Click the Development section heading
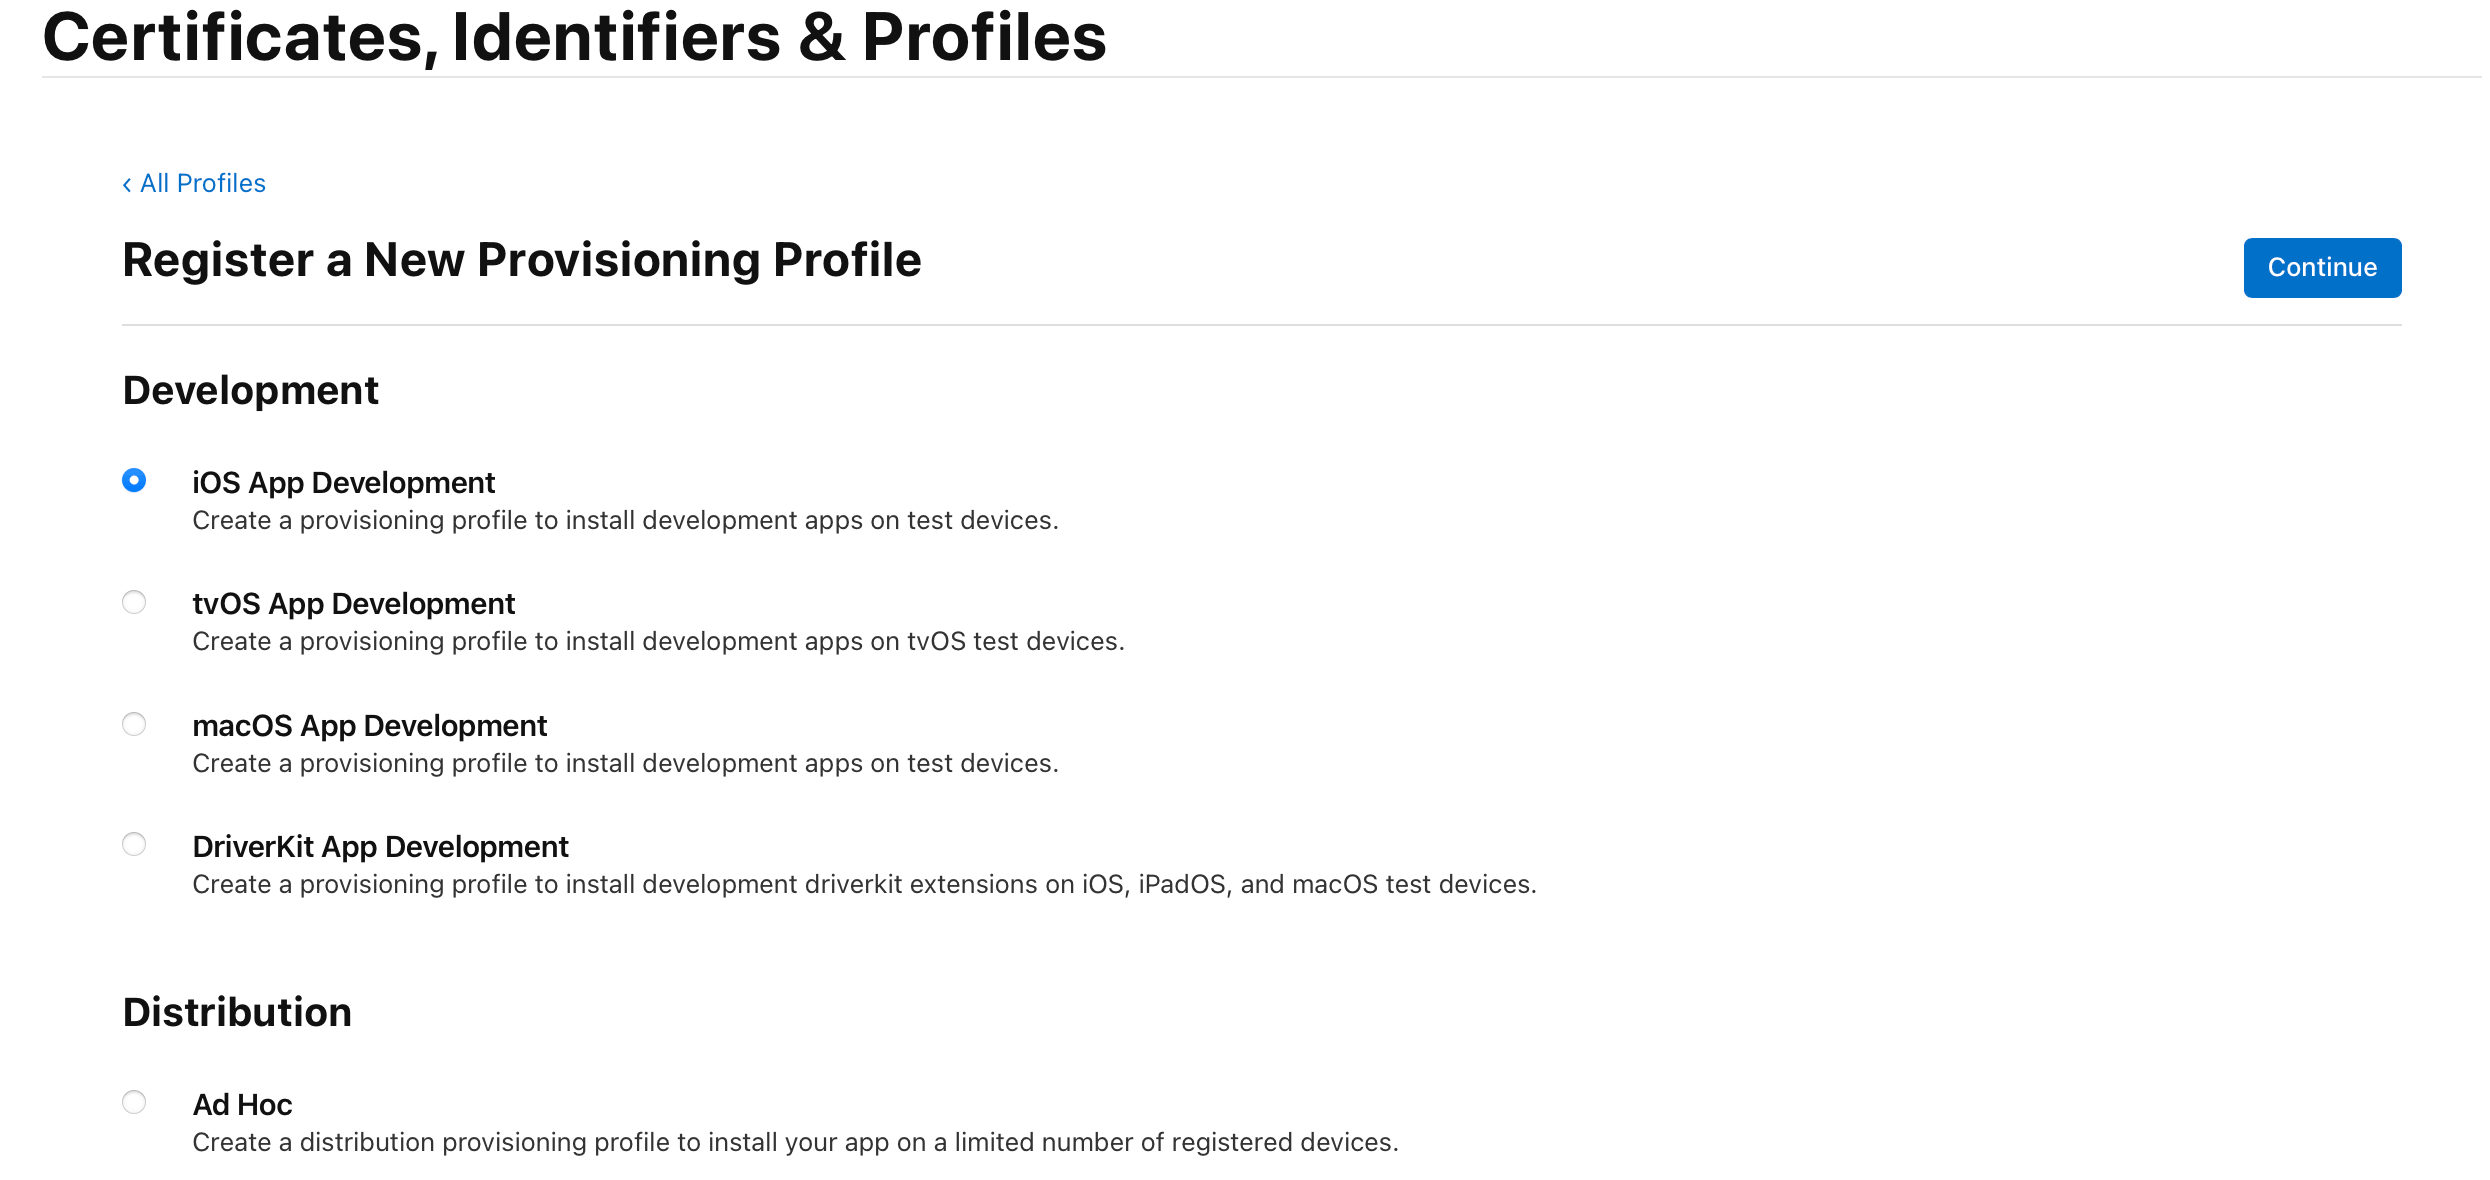 point(250,391)
